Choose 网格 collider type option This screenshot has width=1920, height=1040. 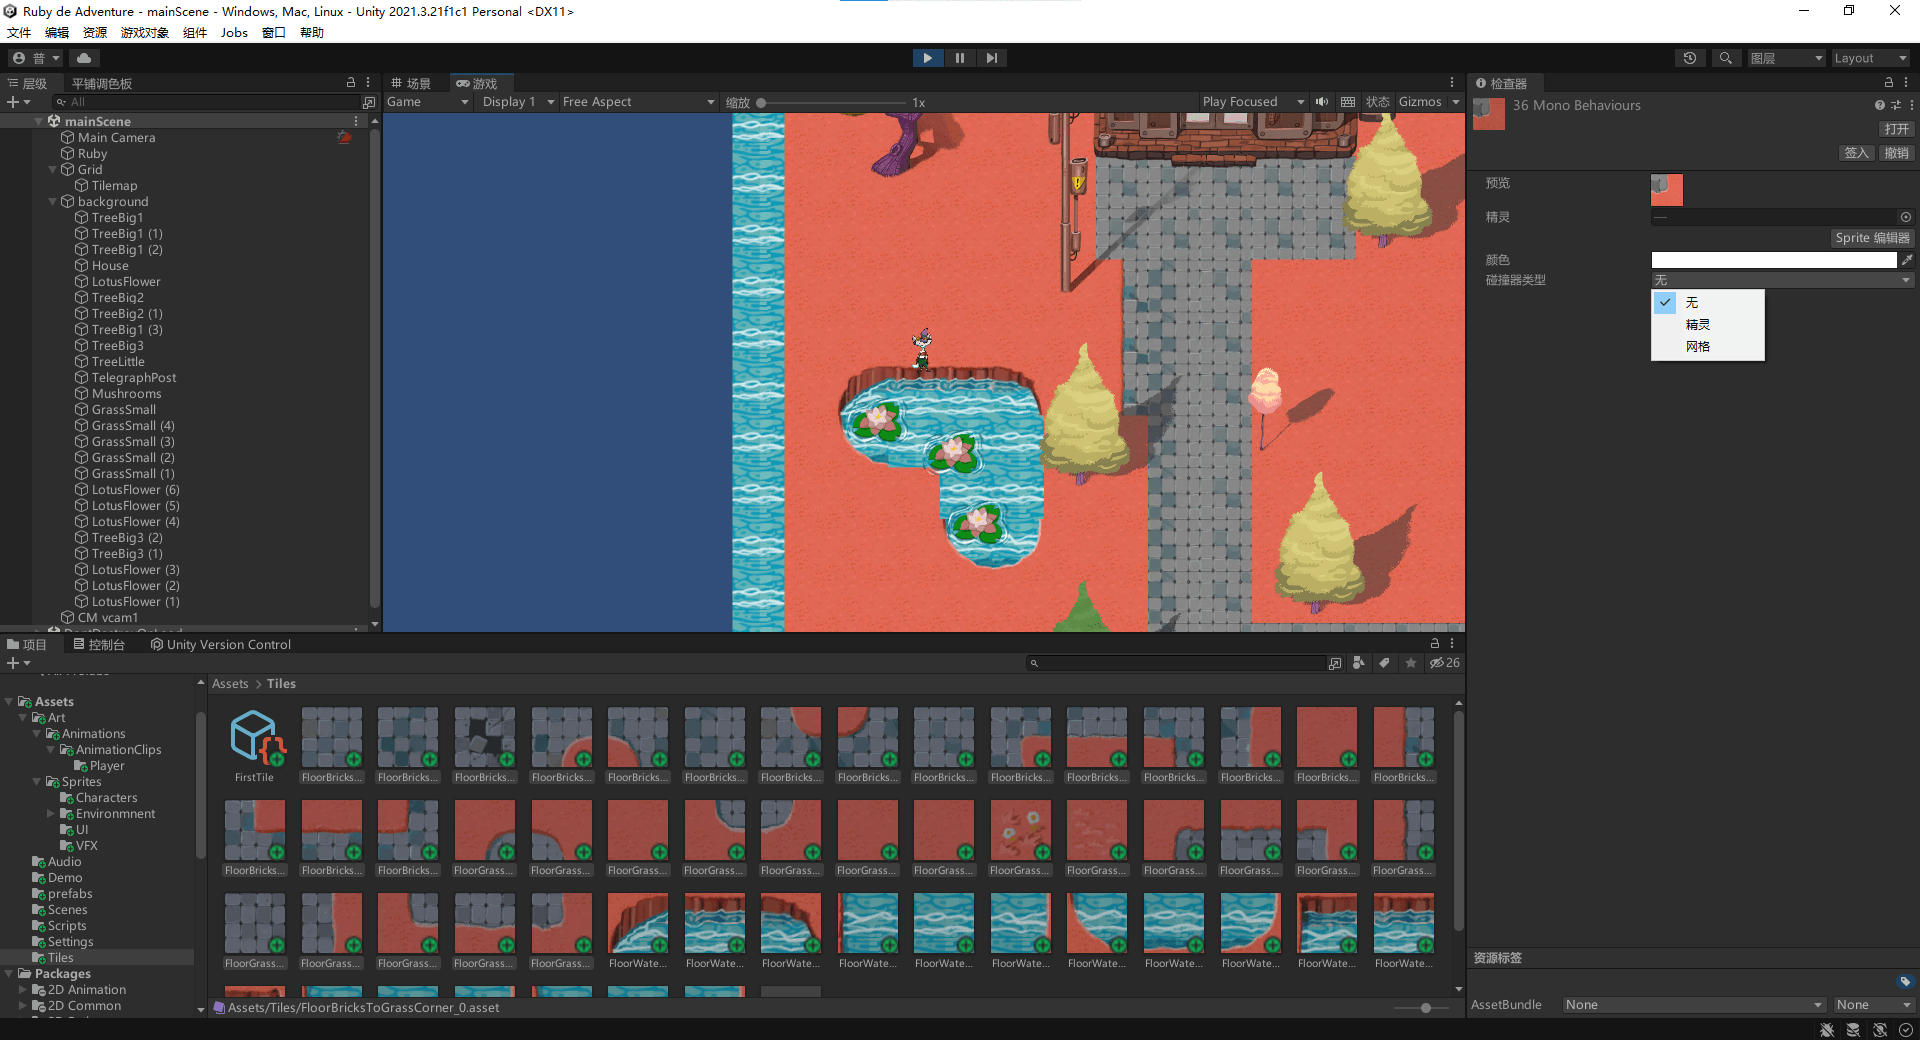pos(1708,346)
